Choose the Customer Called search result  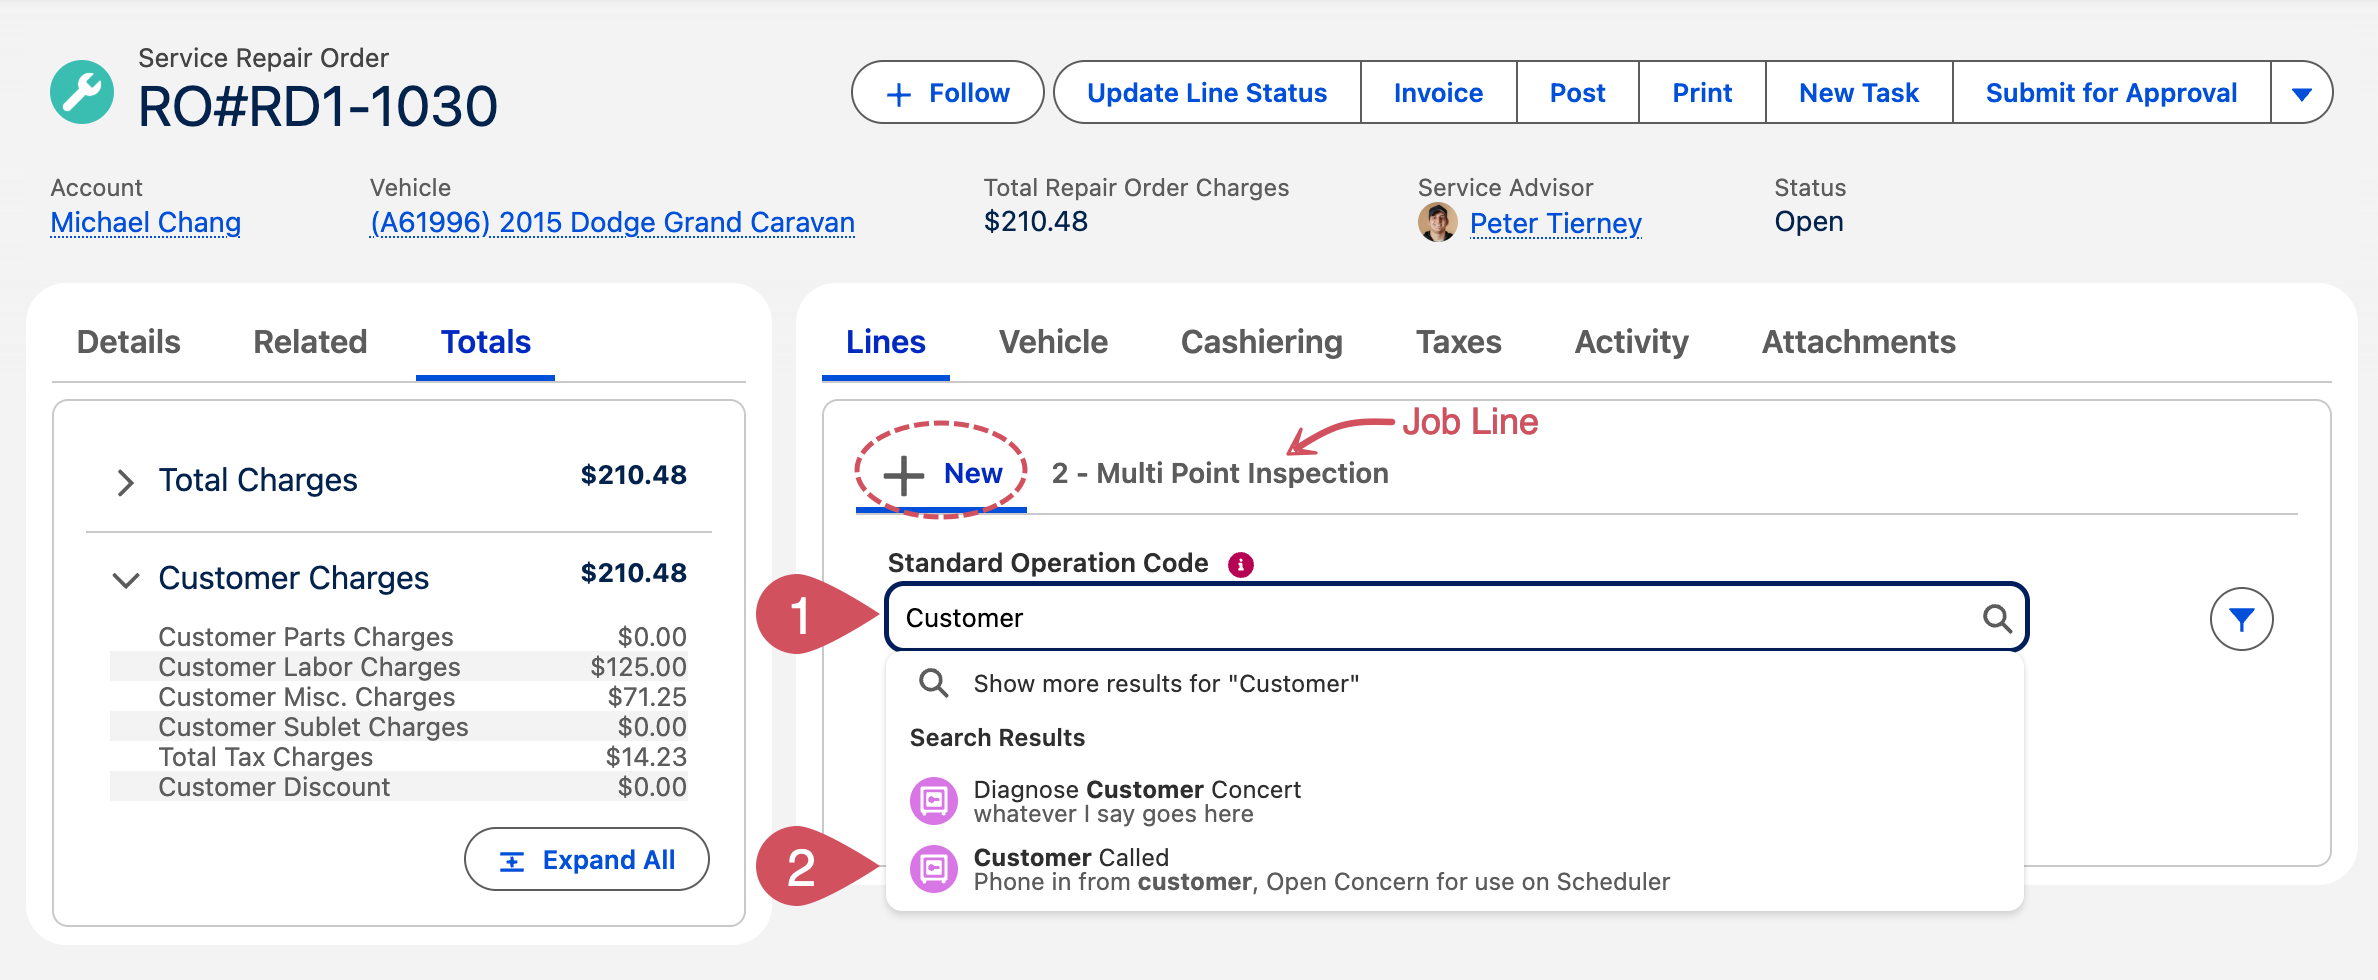tap(1455, 869)
